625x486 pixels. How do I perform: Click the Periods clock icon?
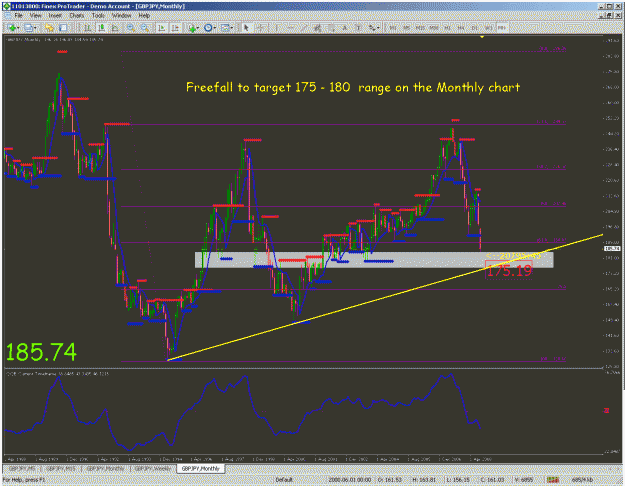click(208, 28)
